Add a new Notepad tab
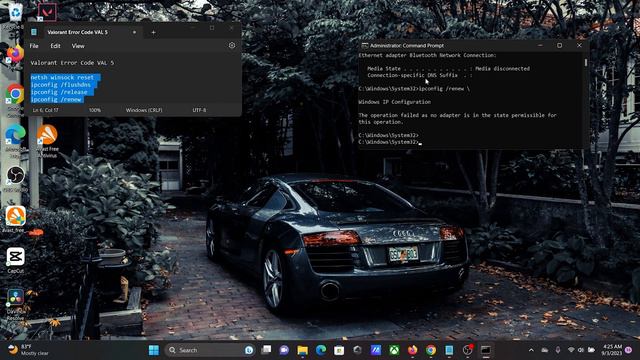This screenshot has width=640, height=360. click(153, 32)
